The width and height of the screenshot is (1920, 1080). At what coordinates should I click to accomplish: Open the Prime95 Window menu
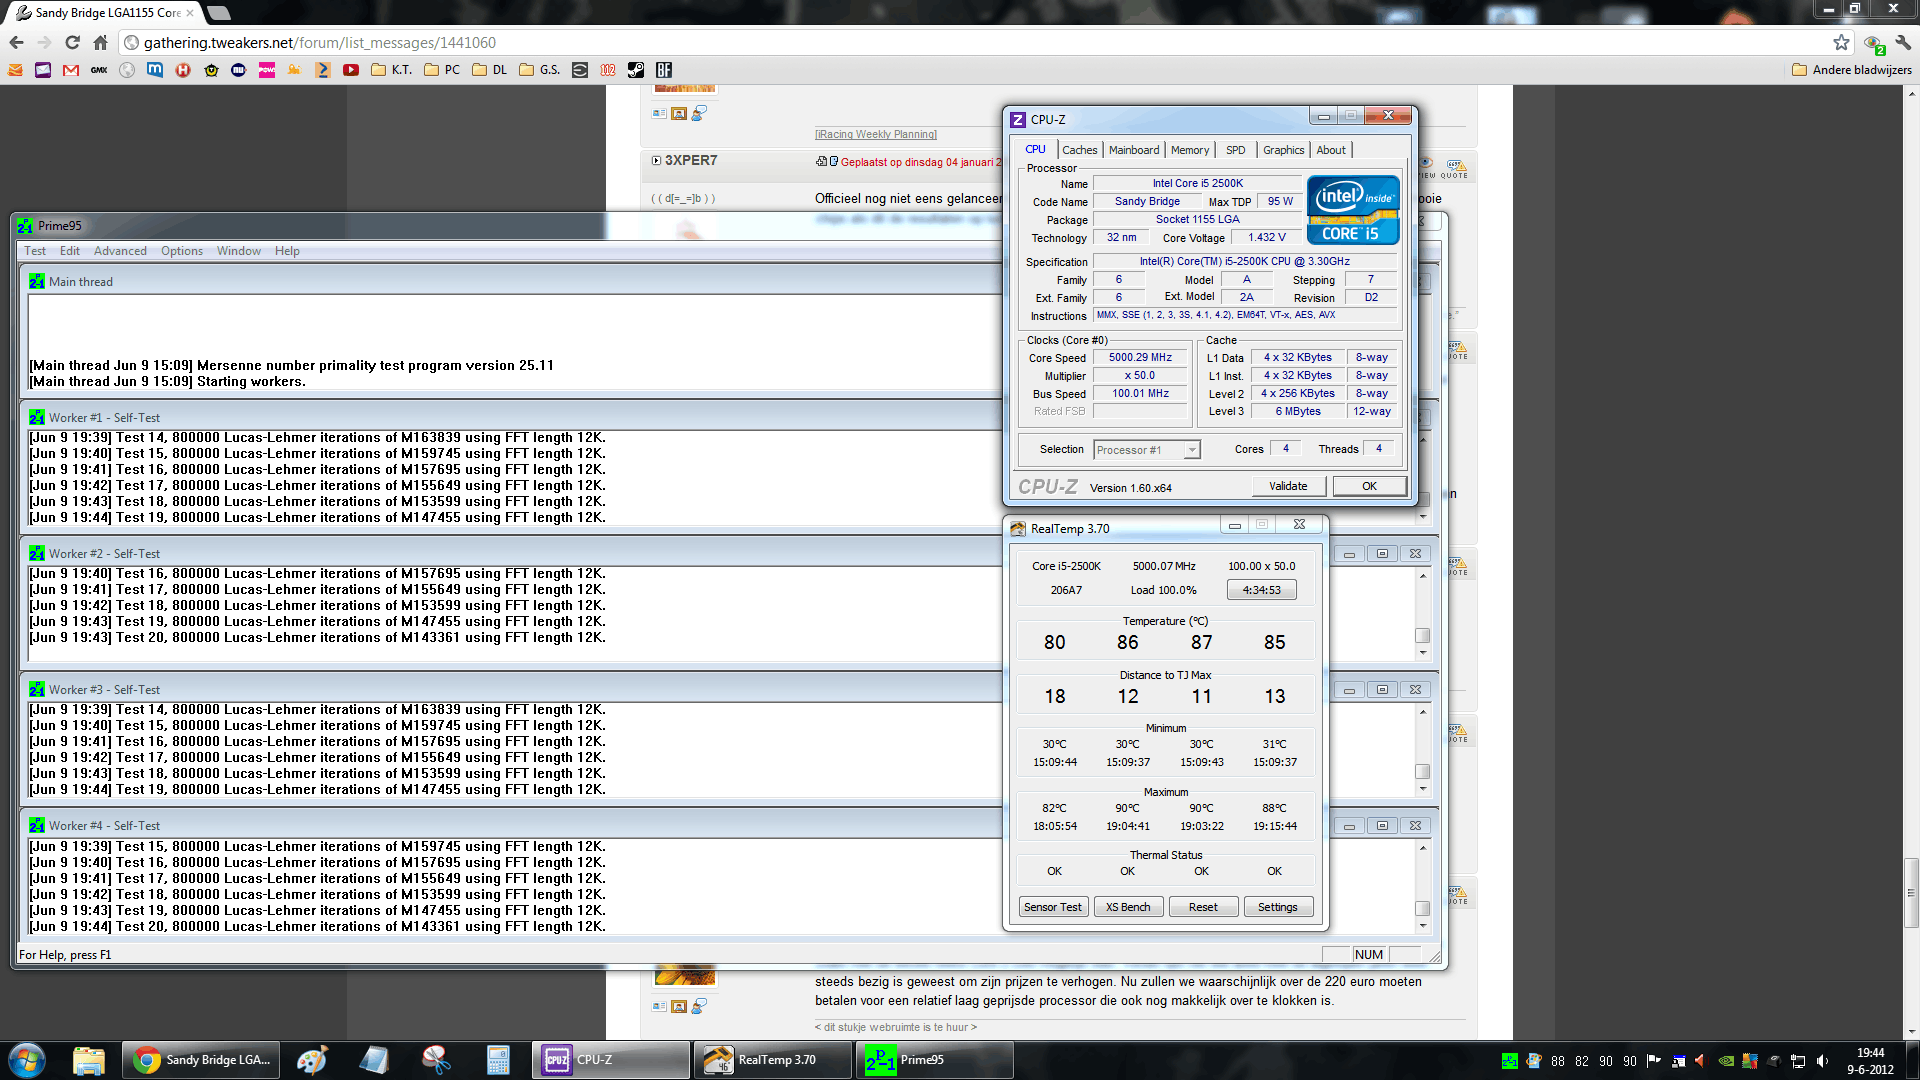pyautogui.click(x=239, y=251)
